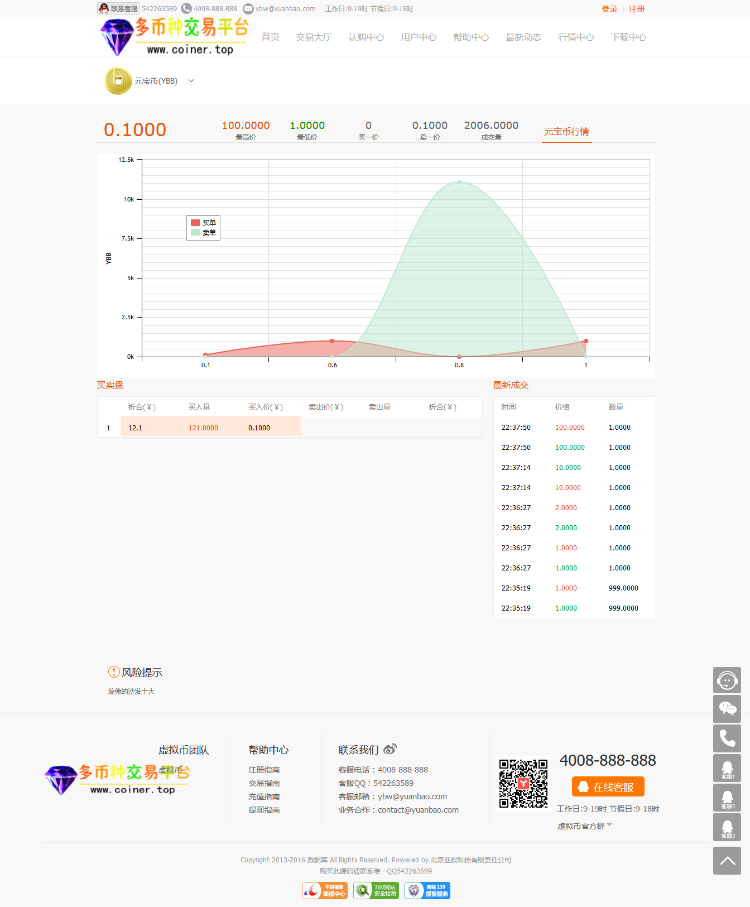Click the 买卖盘 section heading
Viewport: 750px width, 907px height.
pyautogui.click(x=110, y=385)
